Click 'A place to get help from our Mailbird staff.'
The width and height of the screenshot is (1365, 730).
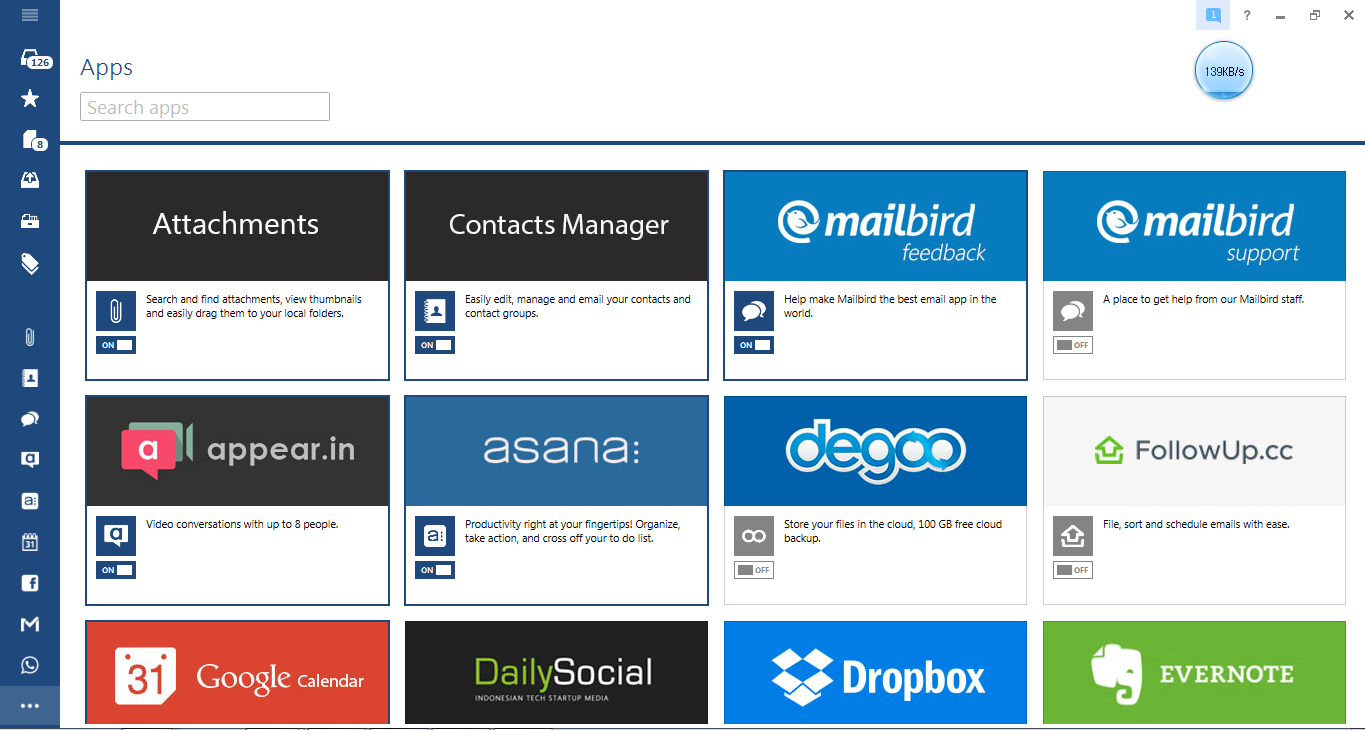1203,299
